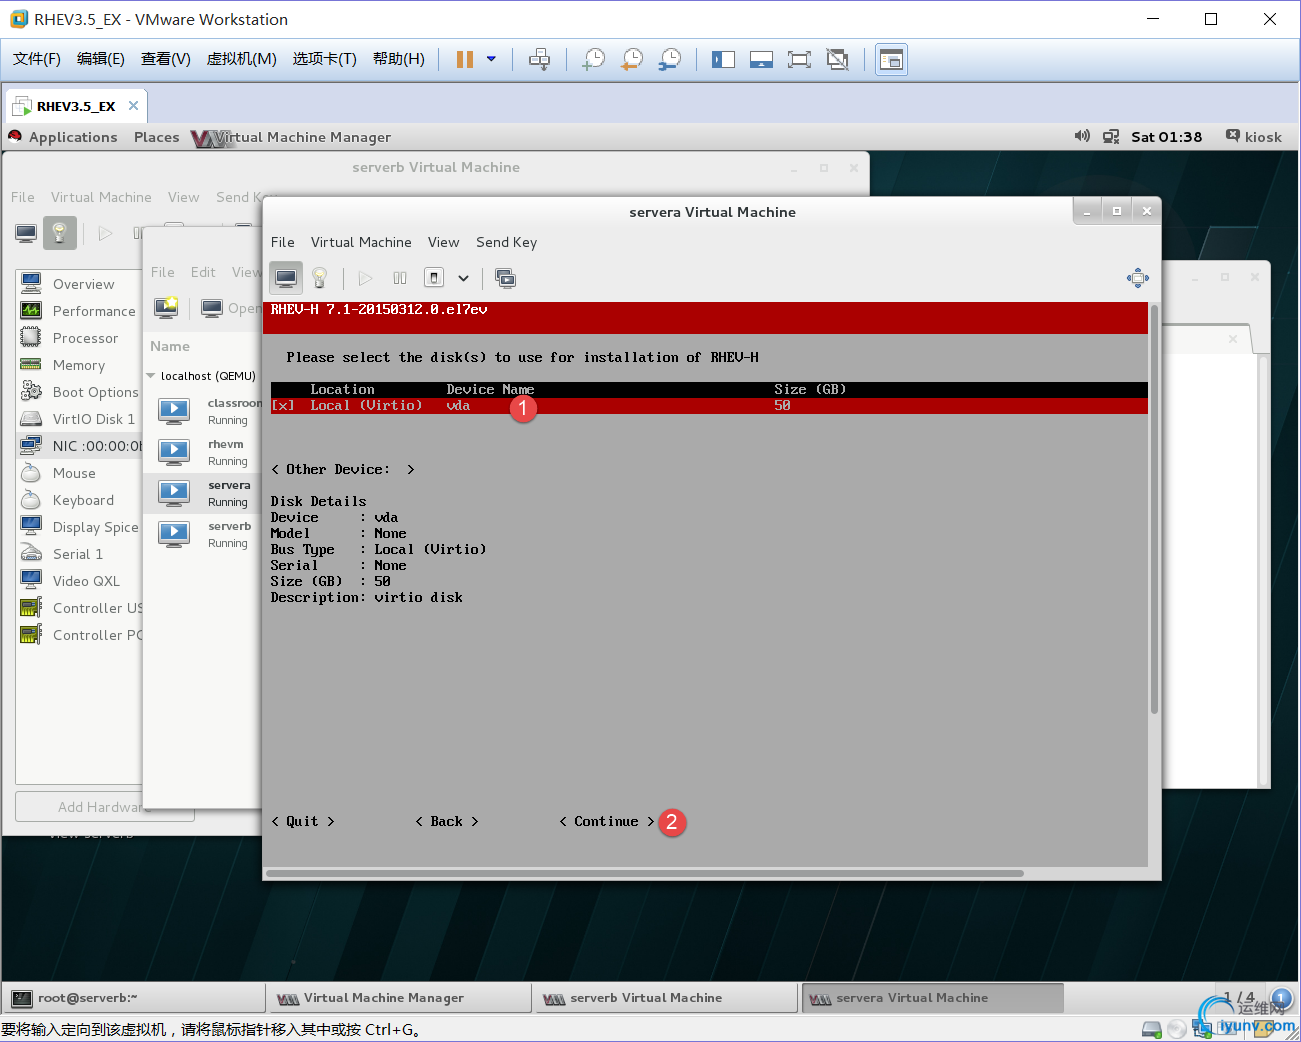This screenshot has height=1042, width=1301.
Task: Revert to snapshot via VMware toolbar icon
Action: pos(632,60)
